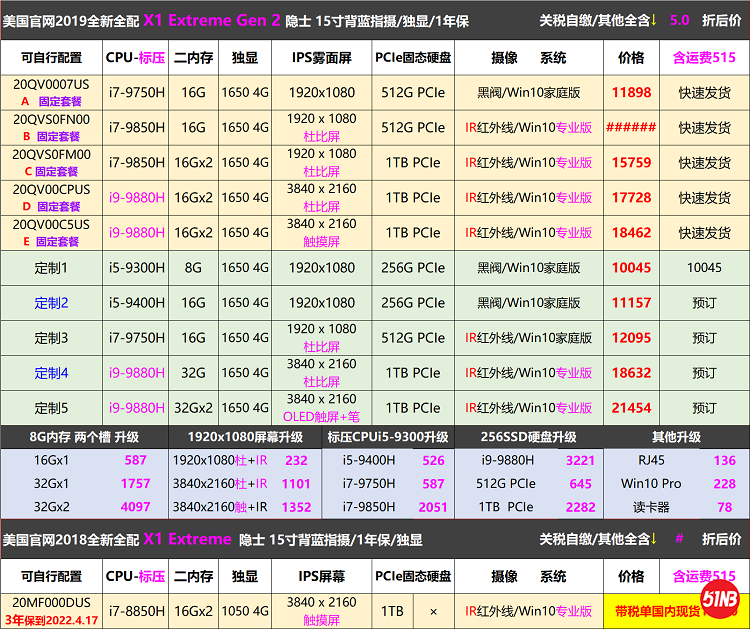The height and width of the screenshot is (629, 750).
Task: Select the 32Gx2 memory upgrade row
Action: (51, 507)
